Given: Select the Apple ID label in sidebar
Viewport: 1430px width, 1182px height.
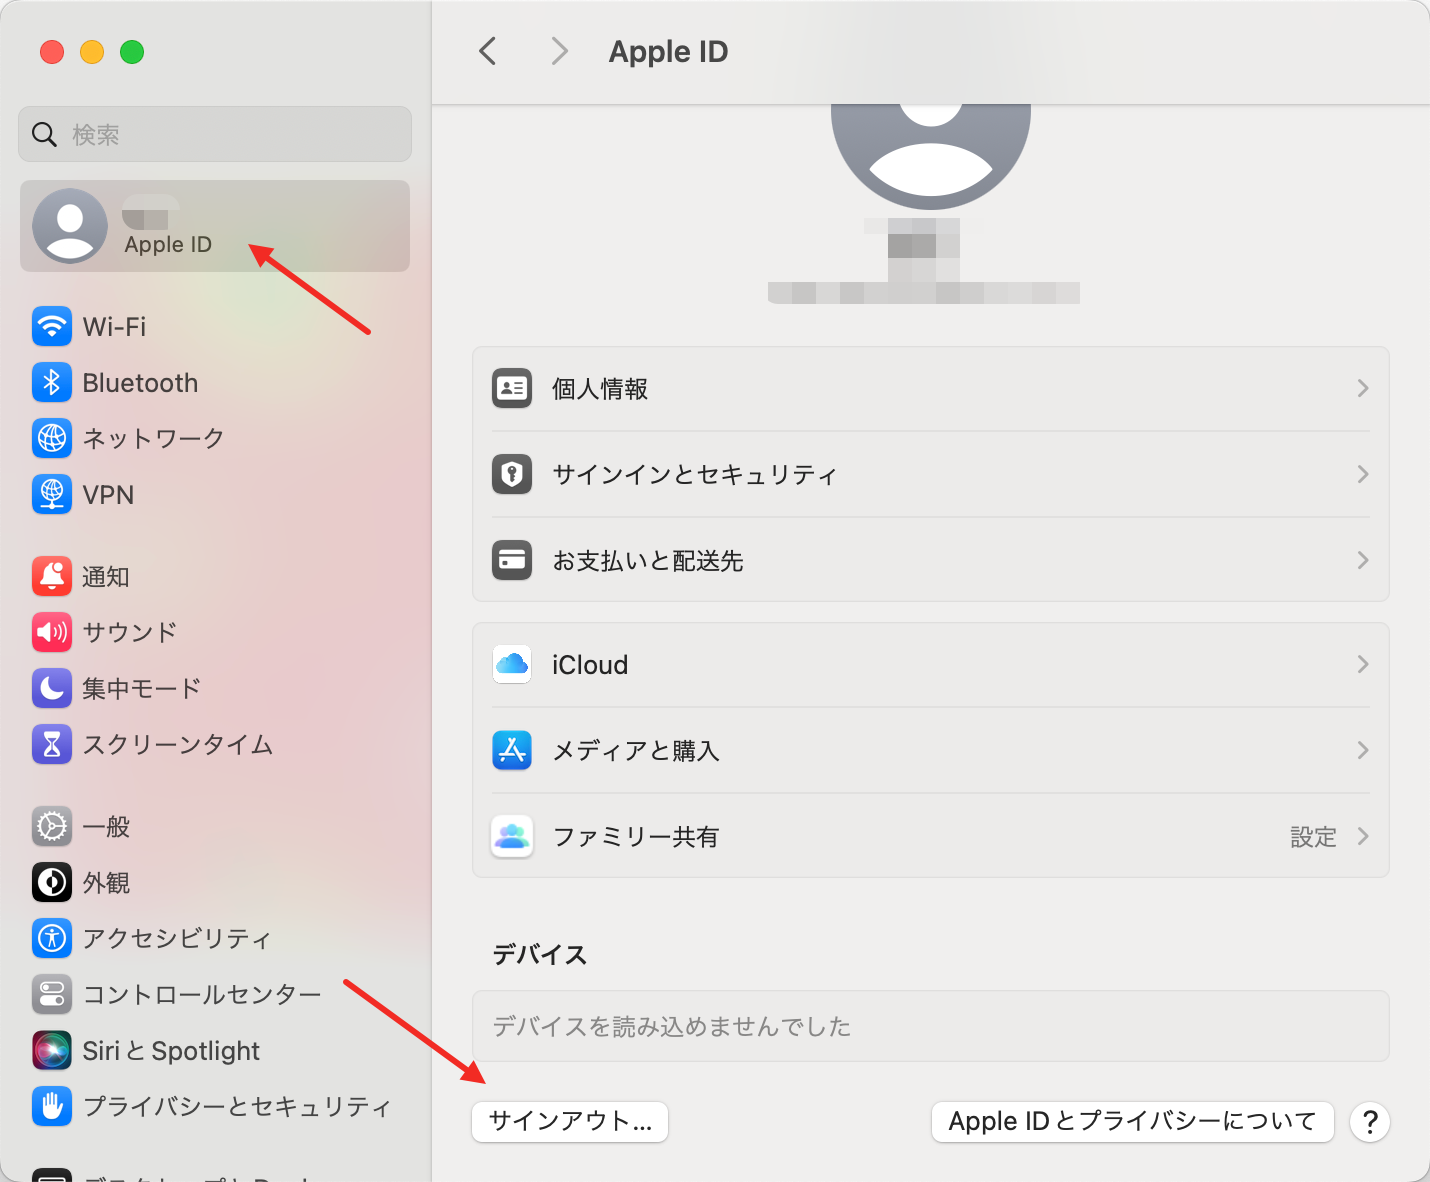Looking at the screenshot, I should [168, 244].
